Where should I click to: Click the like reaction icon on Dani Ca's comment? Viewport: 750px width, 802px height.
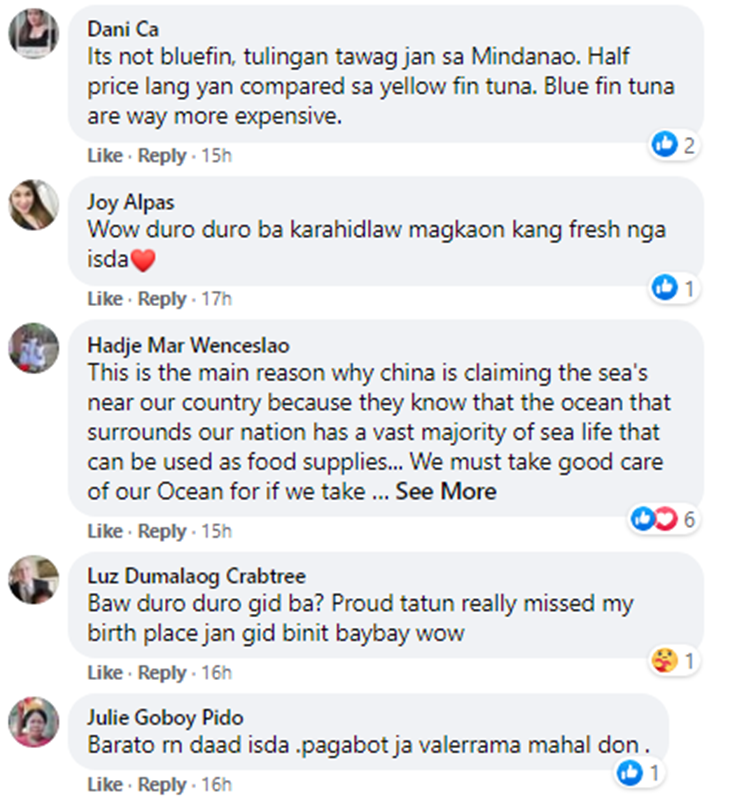click(x=665, y=146)
